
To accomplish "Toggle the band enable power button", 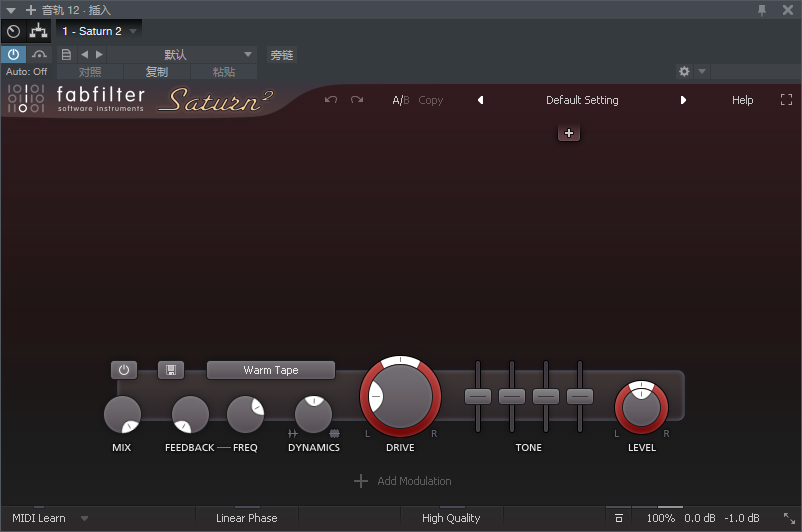I will pyautogui.click(x=124, y=370).
